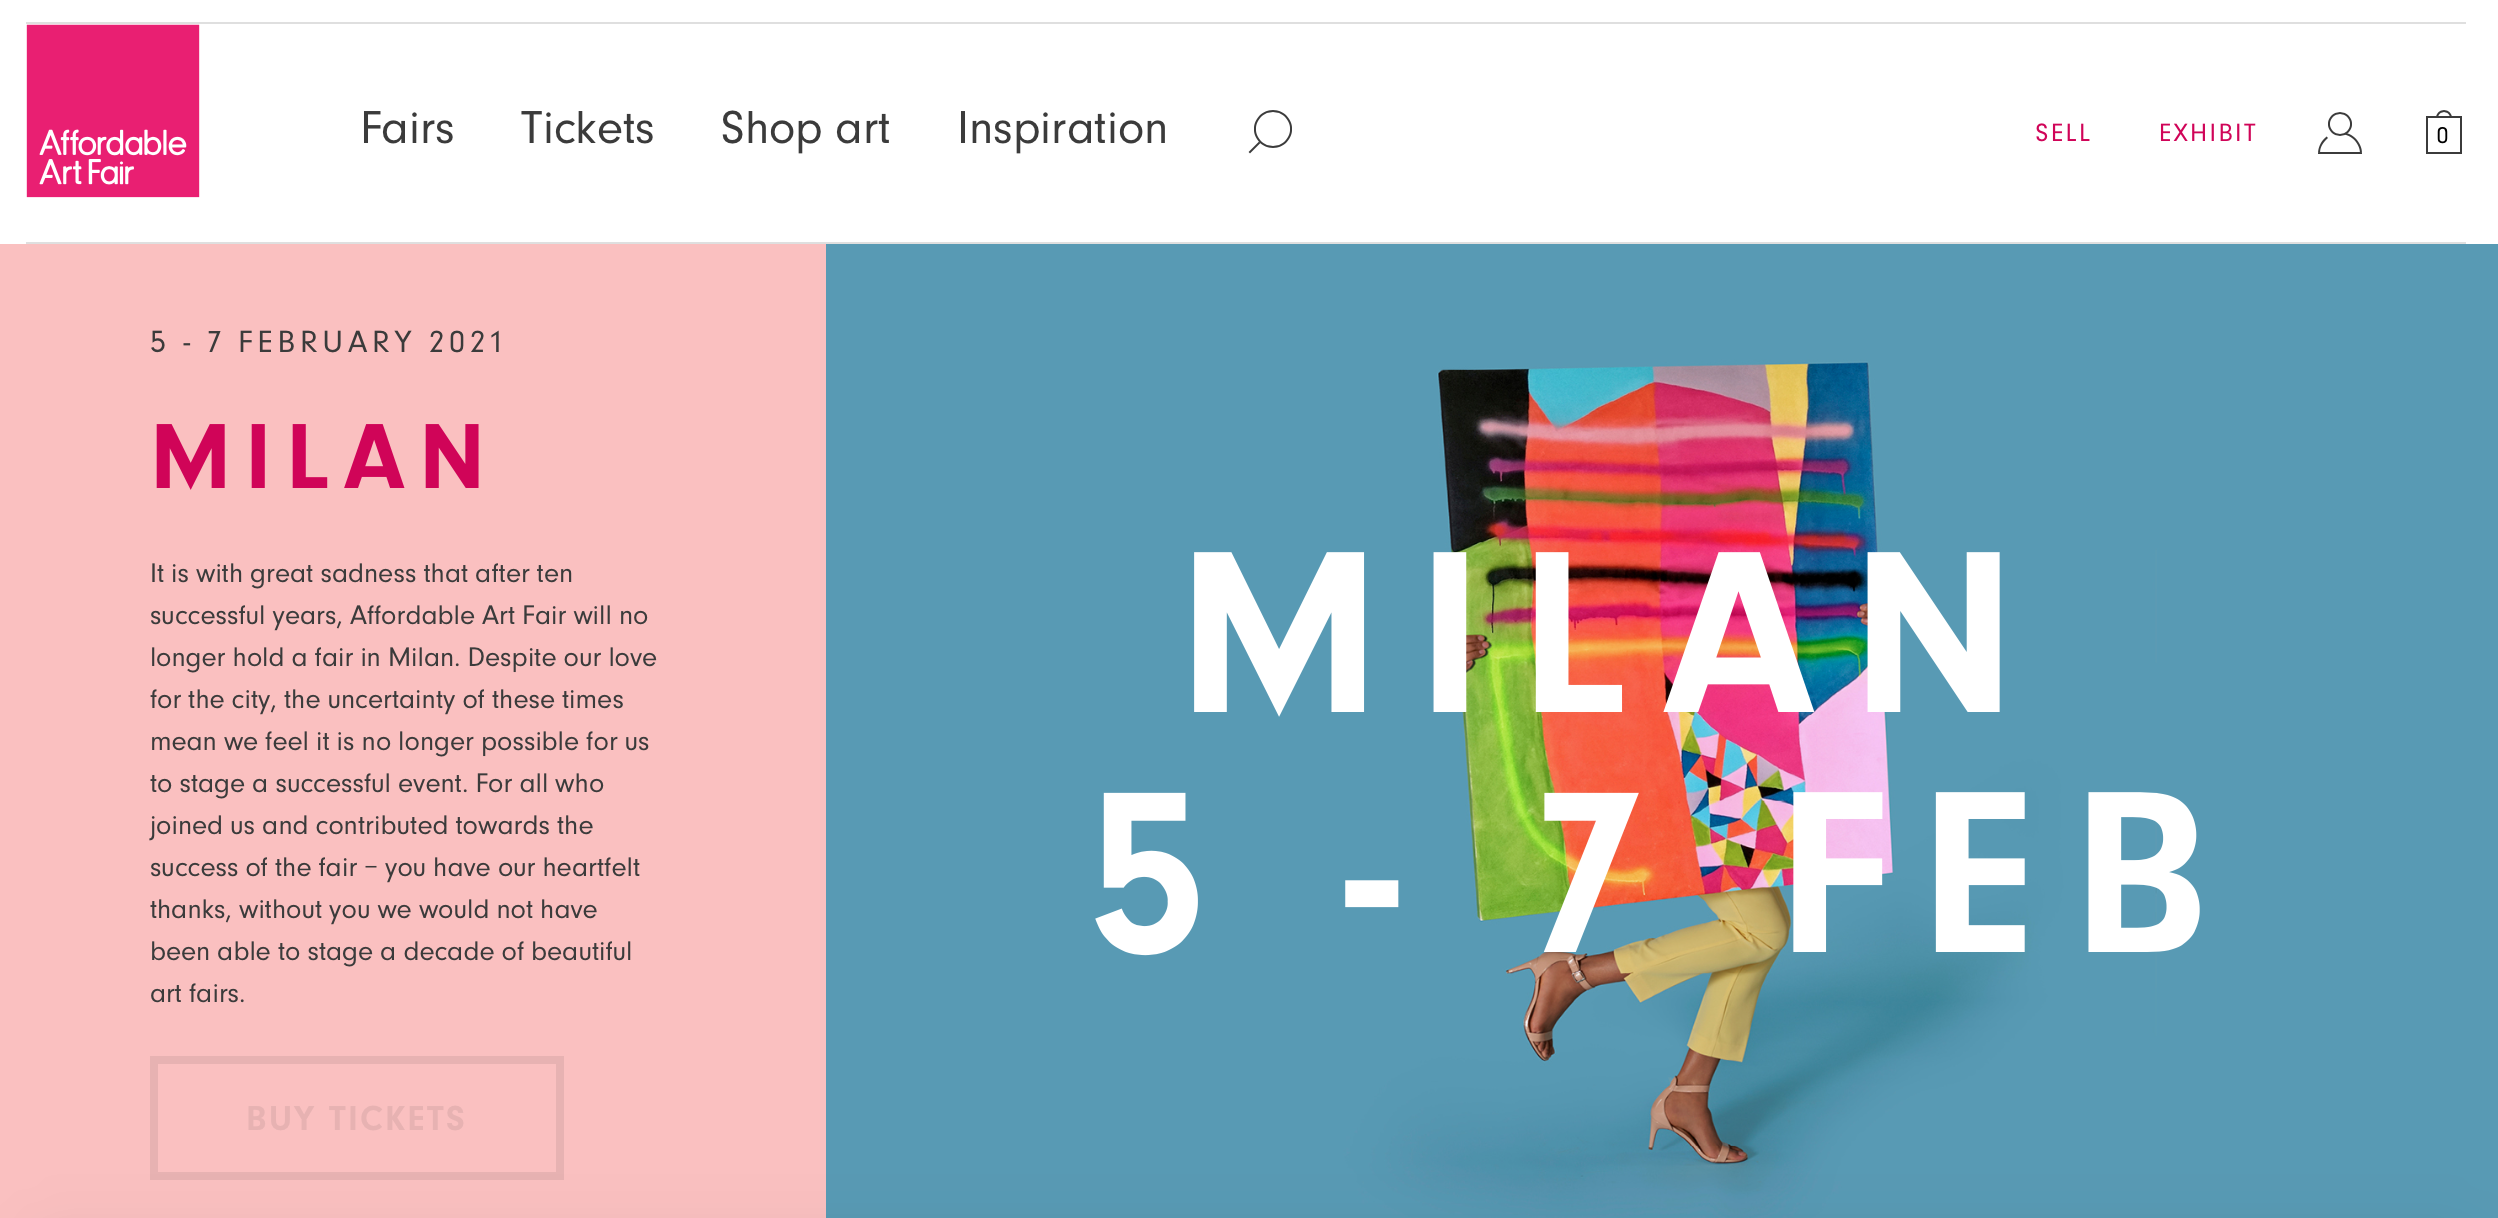Click the large white MILAN banner text

click(x=1597, y=632)
